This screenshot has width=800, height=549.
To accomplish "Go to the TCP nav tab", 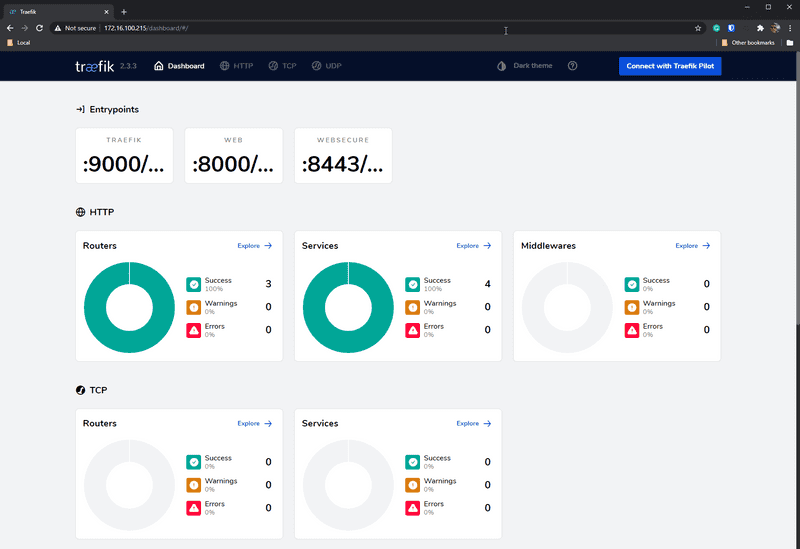I will pos(283,66).
